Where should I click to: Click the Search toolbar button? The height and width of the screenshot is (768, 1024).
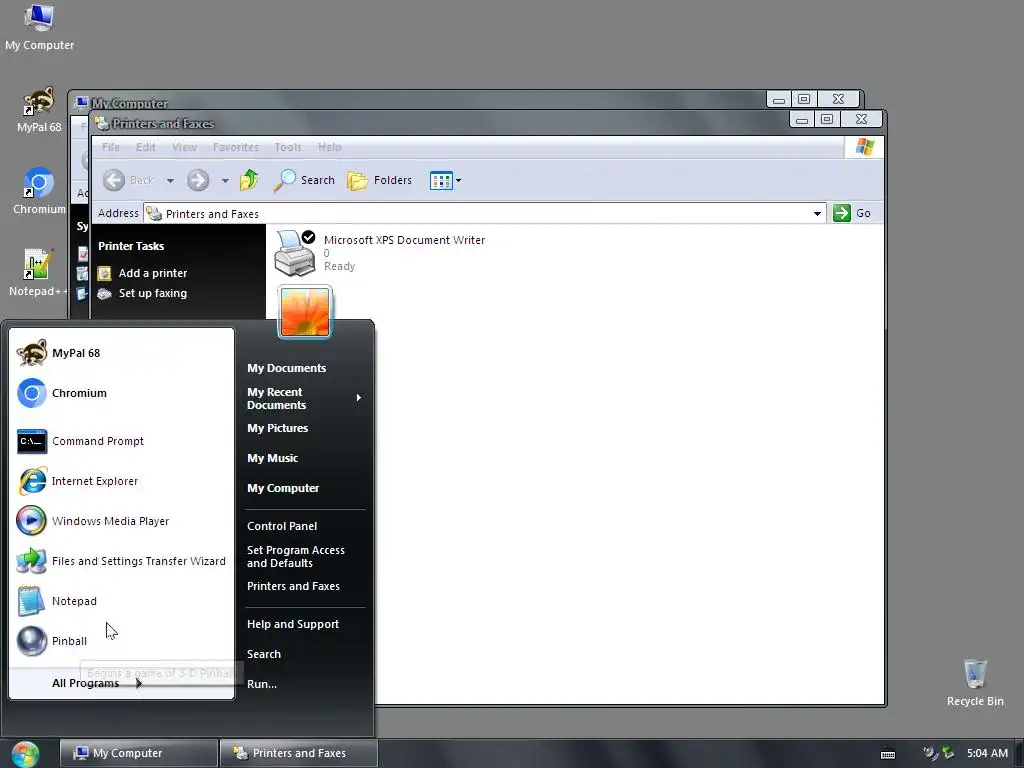[x=304, y=180]
